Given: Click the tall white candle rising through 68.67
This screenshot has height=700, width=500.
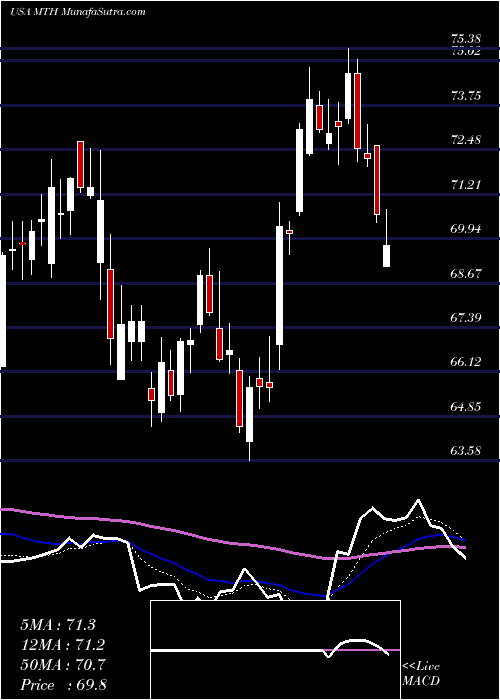Looking at the screenshot, I should (279, 285).
